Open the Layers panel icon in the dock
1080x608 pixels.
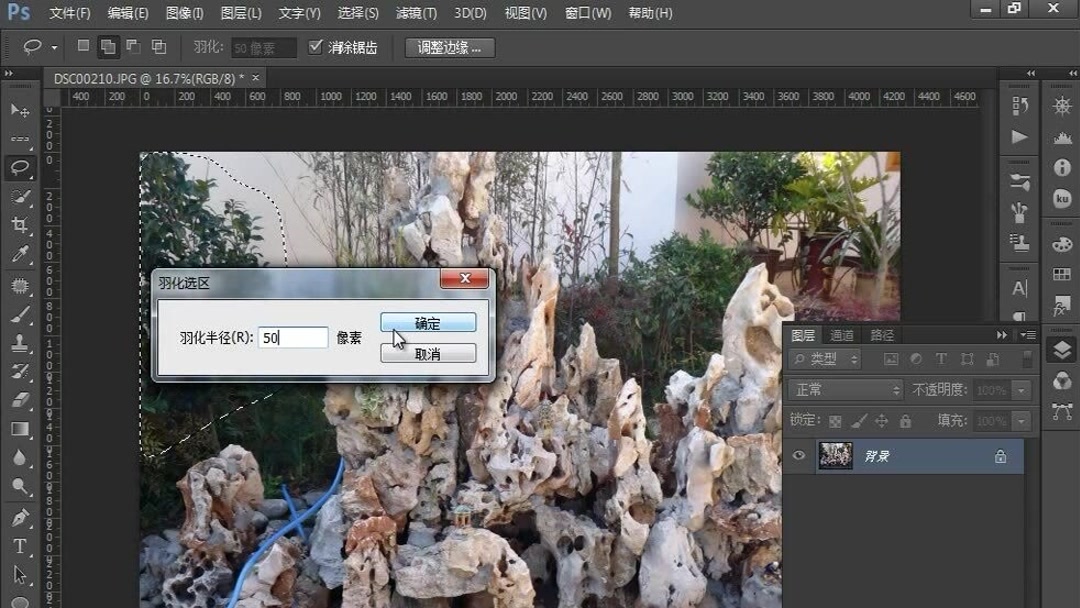coord(1060,349)
